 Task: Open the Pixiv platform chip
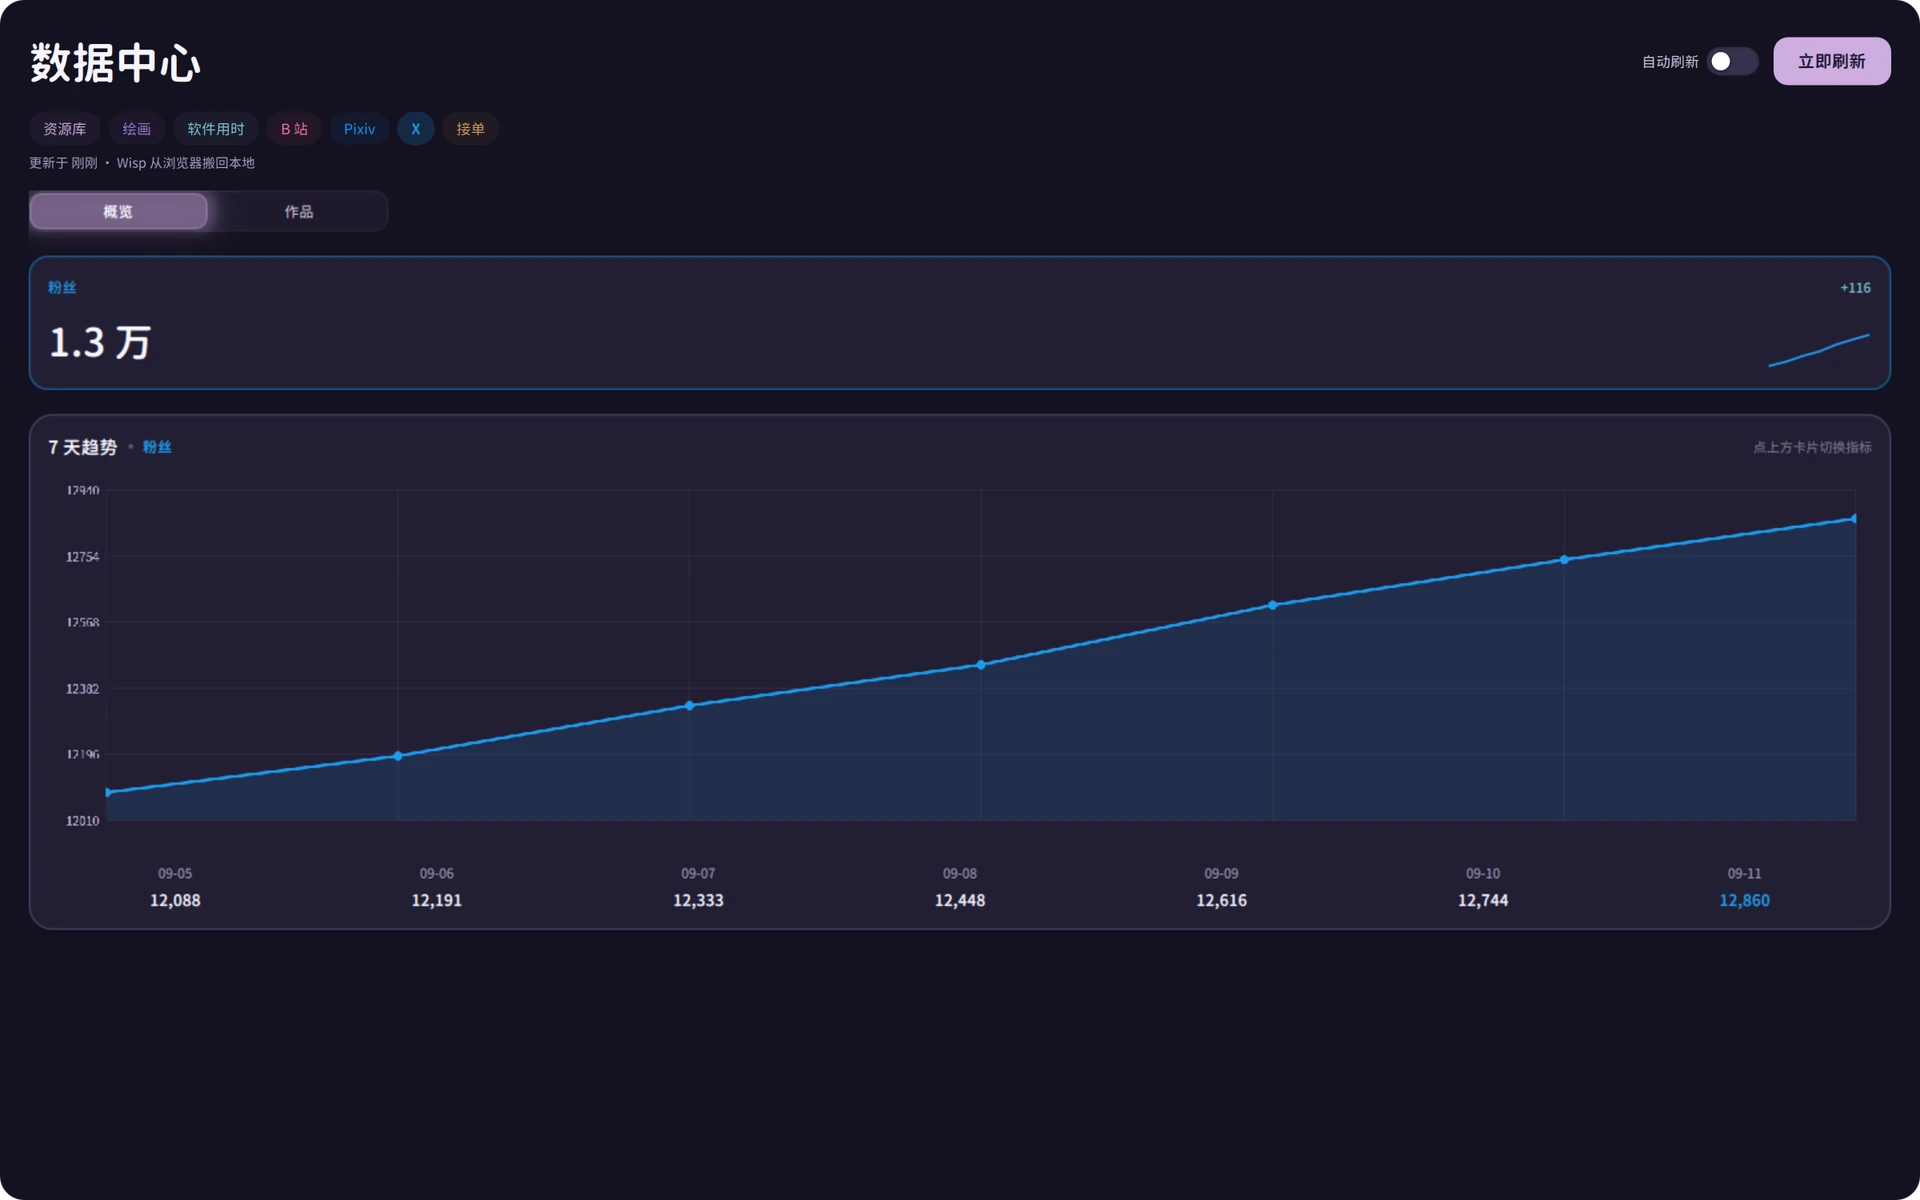[359, 129]
